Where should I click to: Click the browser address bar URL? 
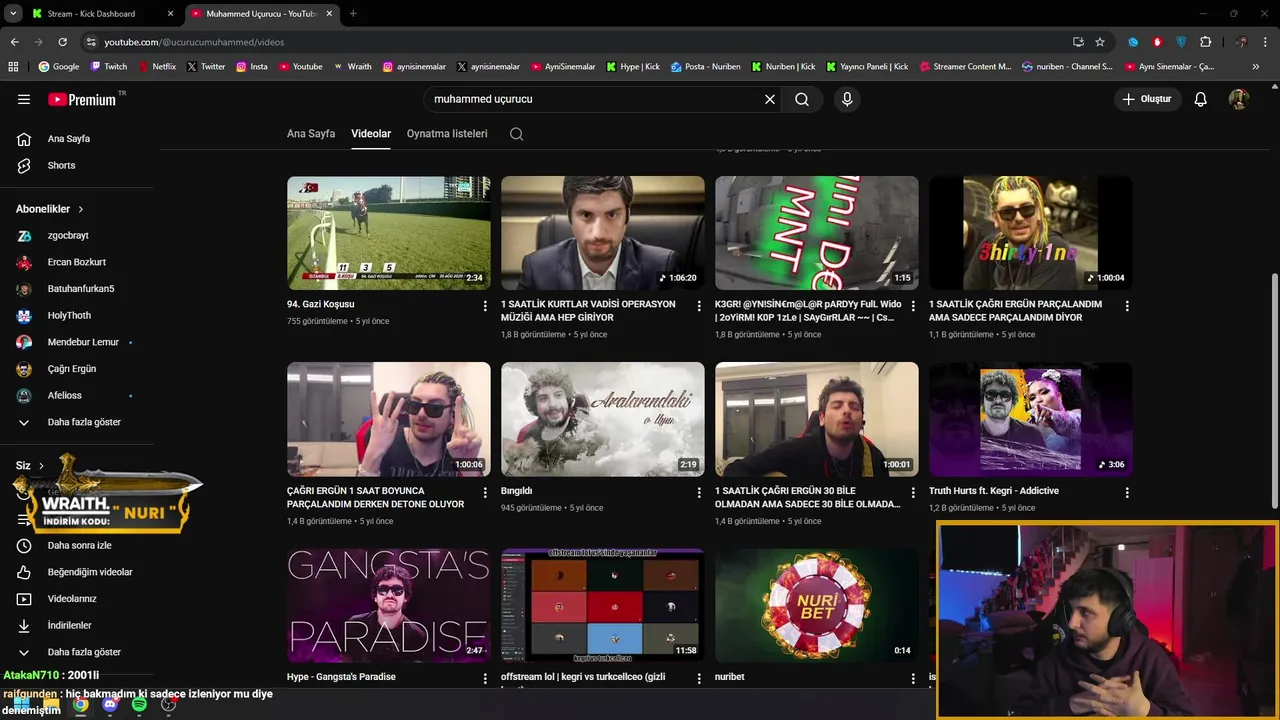tap(194, 42)
